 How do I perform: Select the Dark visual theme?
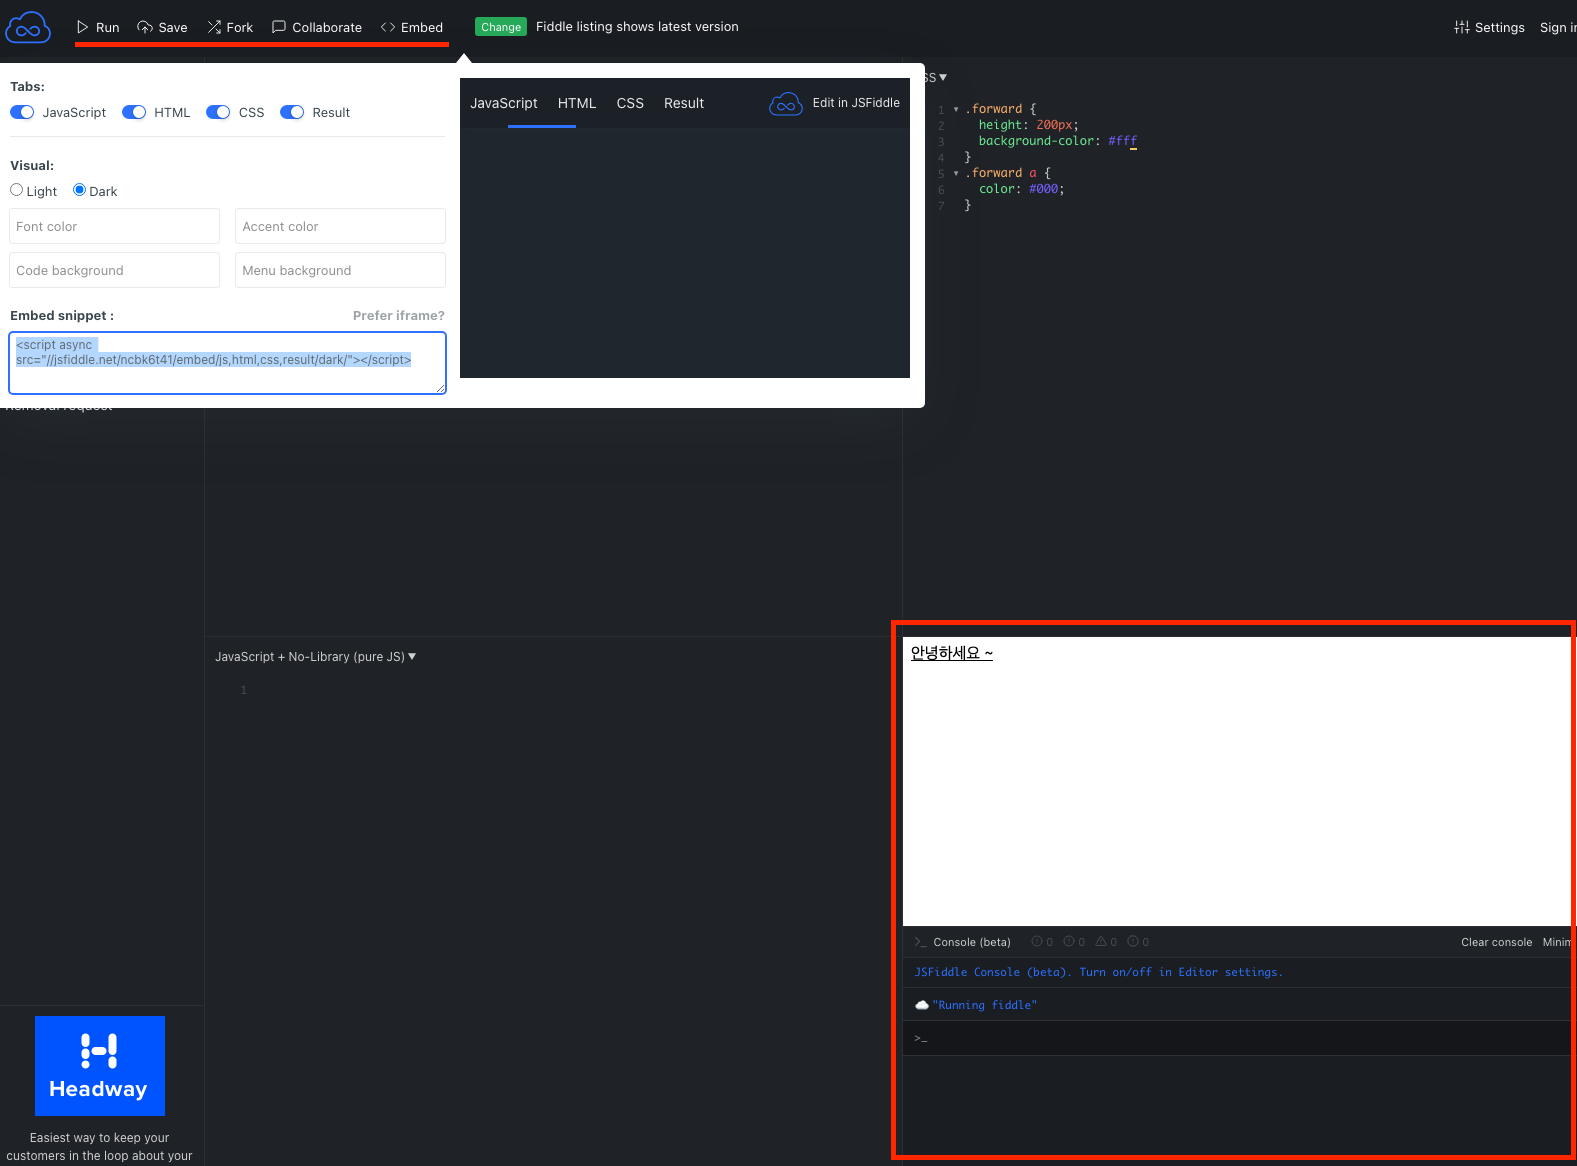[x=80, y=190]
